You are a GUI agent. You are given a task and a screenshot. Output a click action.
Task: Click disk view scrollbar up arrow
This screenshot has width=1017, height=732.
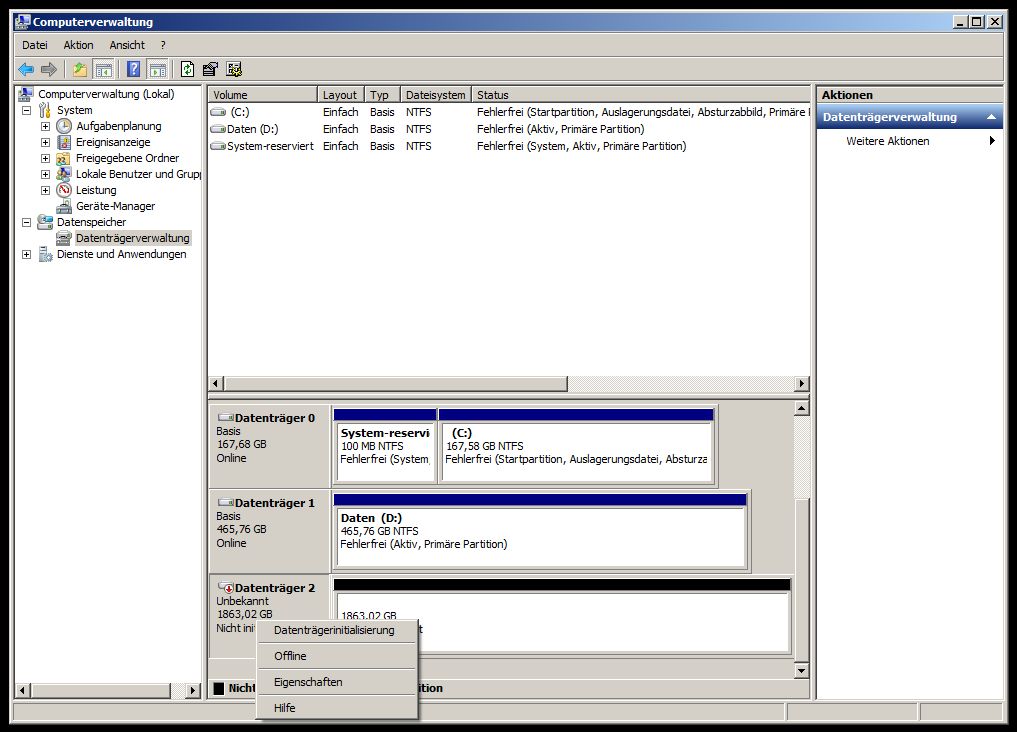click(802, 408)
